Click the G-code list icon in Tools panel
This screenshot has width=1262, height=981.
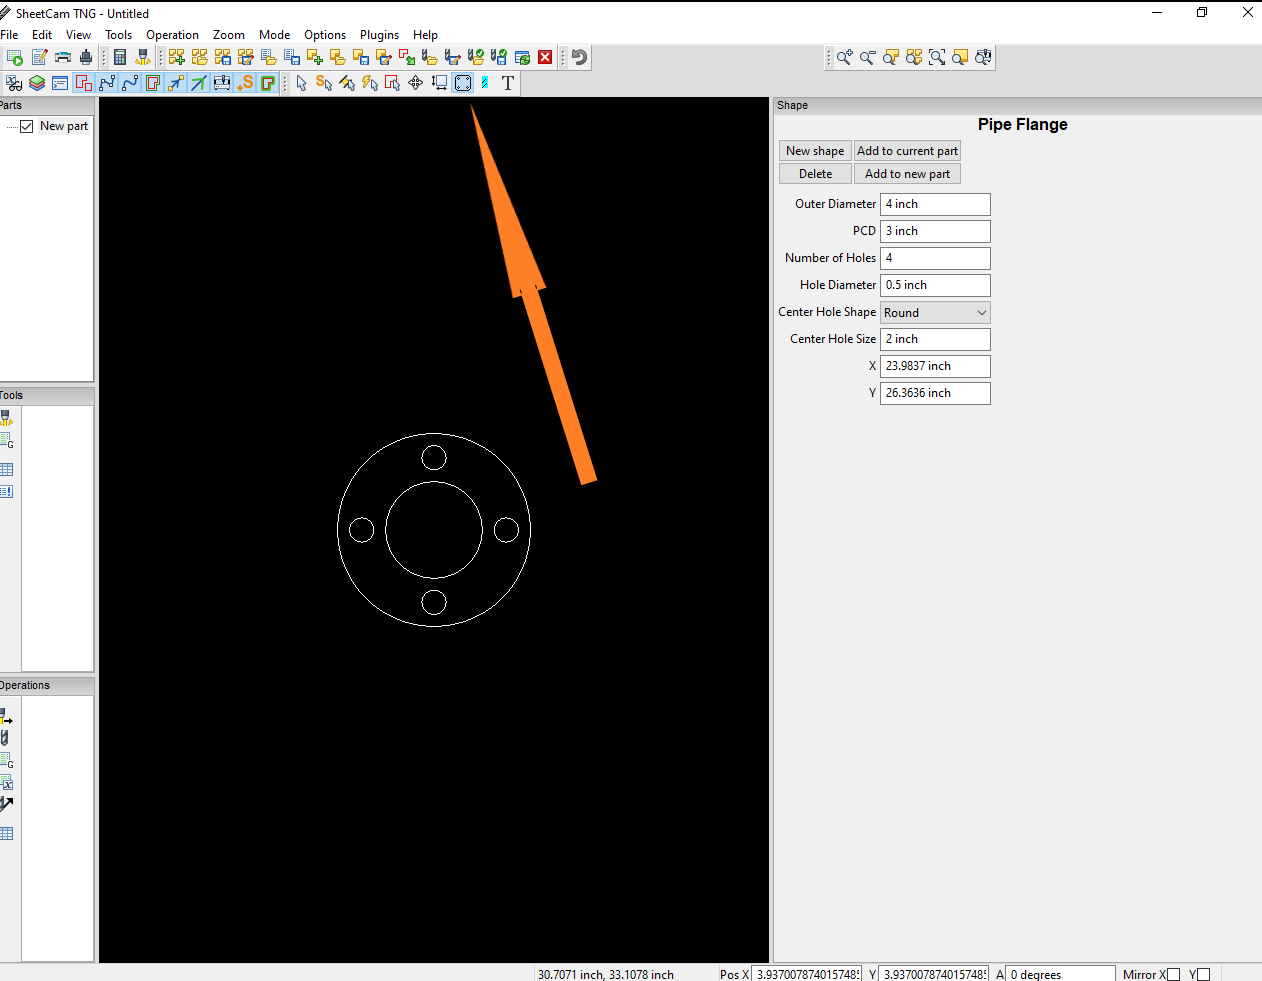point(7,440)
